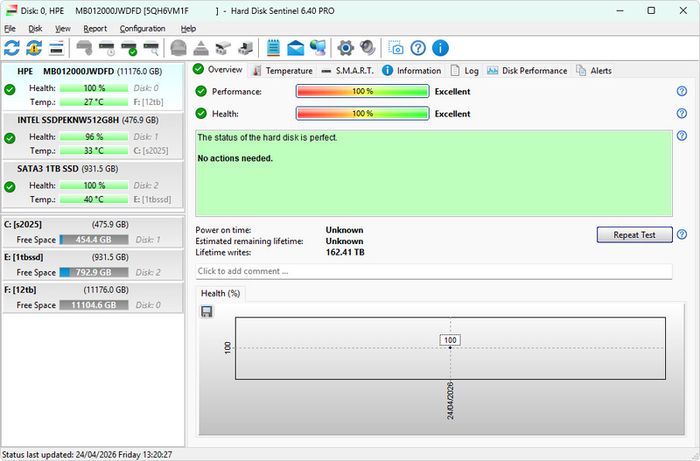Click the Lifetime writes value 162.41 TB
700x461 pixels.
coord(345,252)
